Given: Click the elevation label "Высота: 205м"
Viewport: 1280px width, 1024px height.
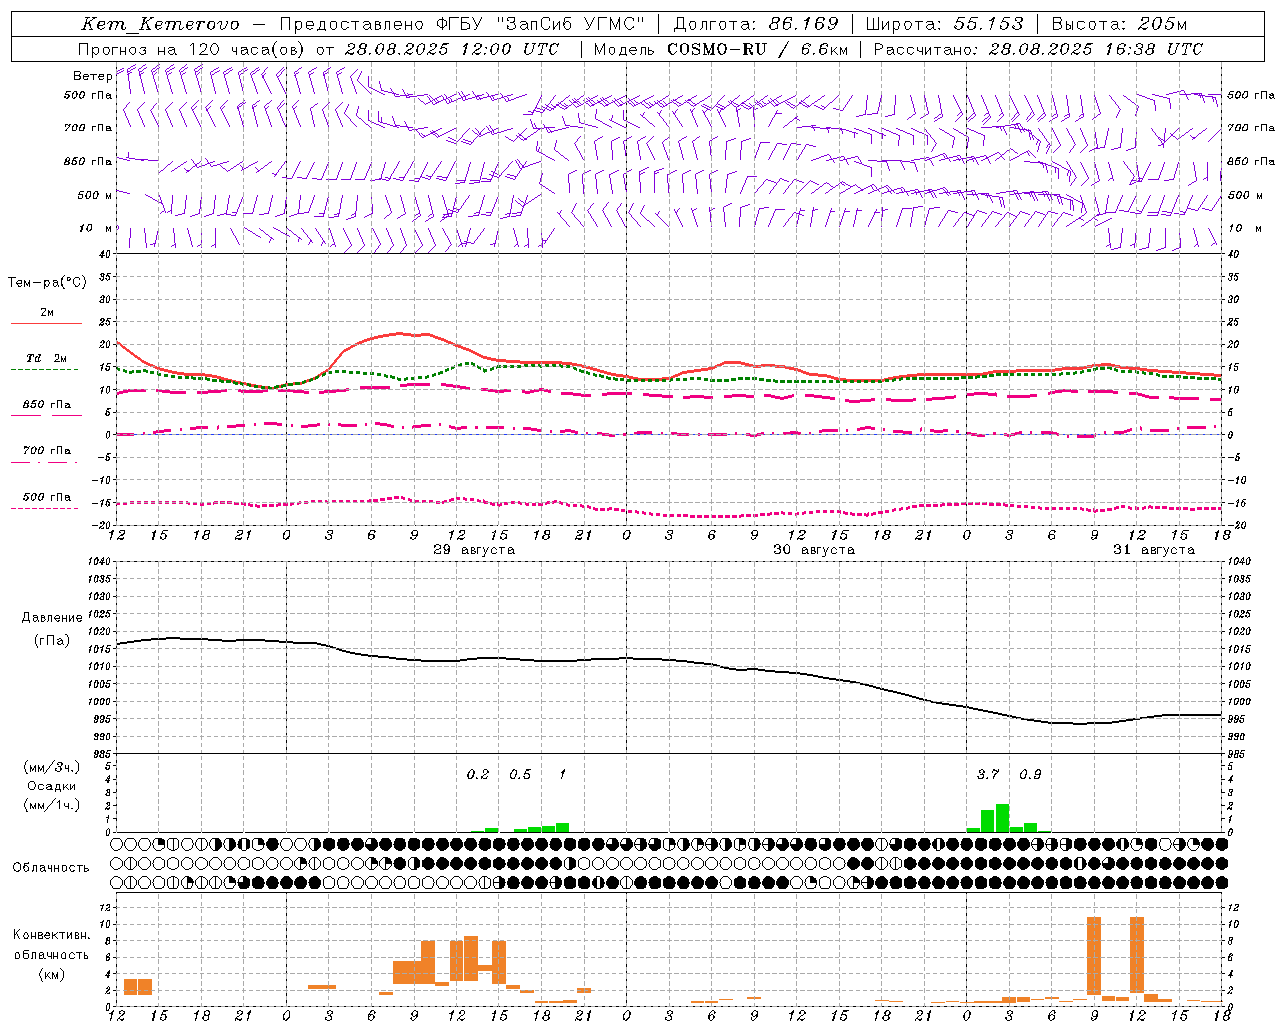Looking at the screenshot, I should 1119,24.
